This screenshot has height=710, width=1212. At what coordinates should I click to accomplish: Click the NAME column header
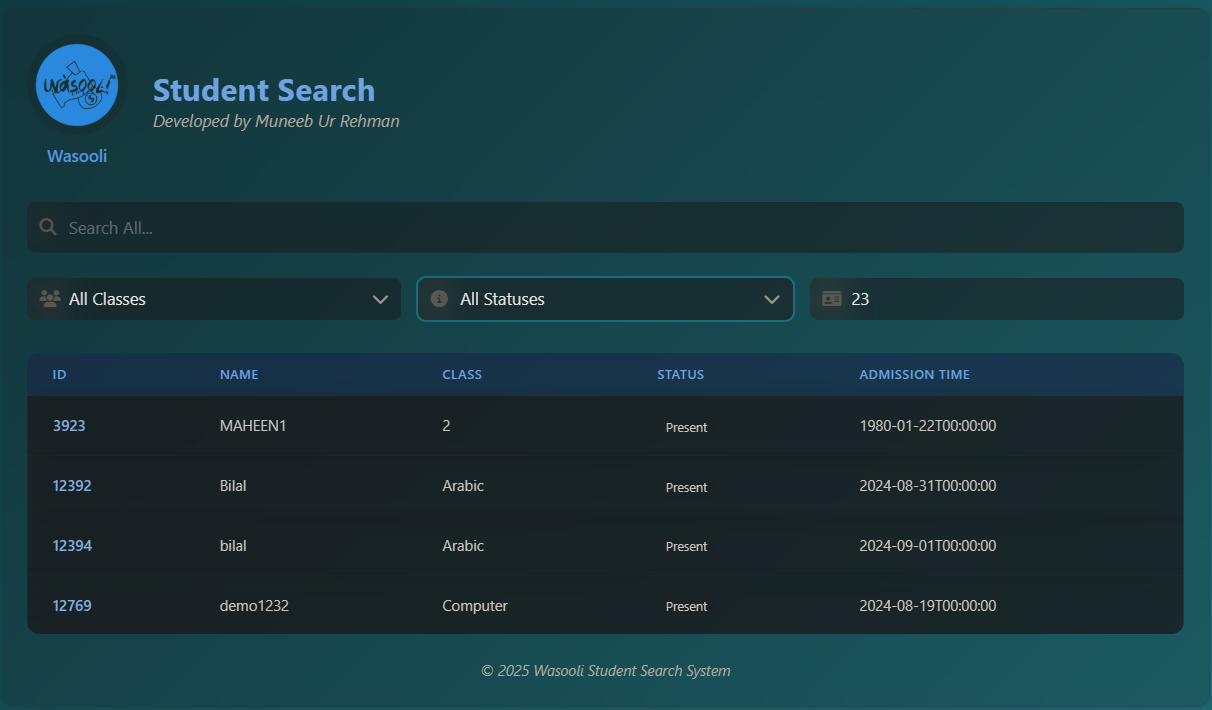[239, 375]
